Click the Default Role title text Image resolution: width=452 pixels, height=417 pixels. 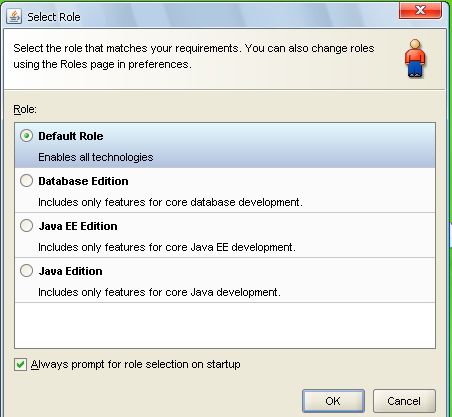(71, 136)
